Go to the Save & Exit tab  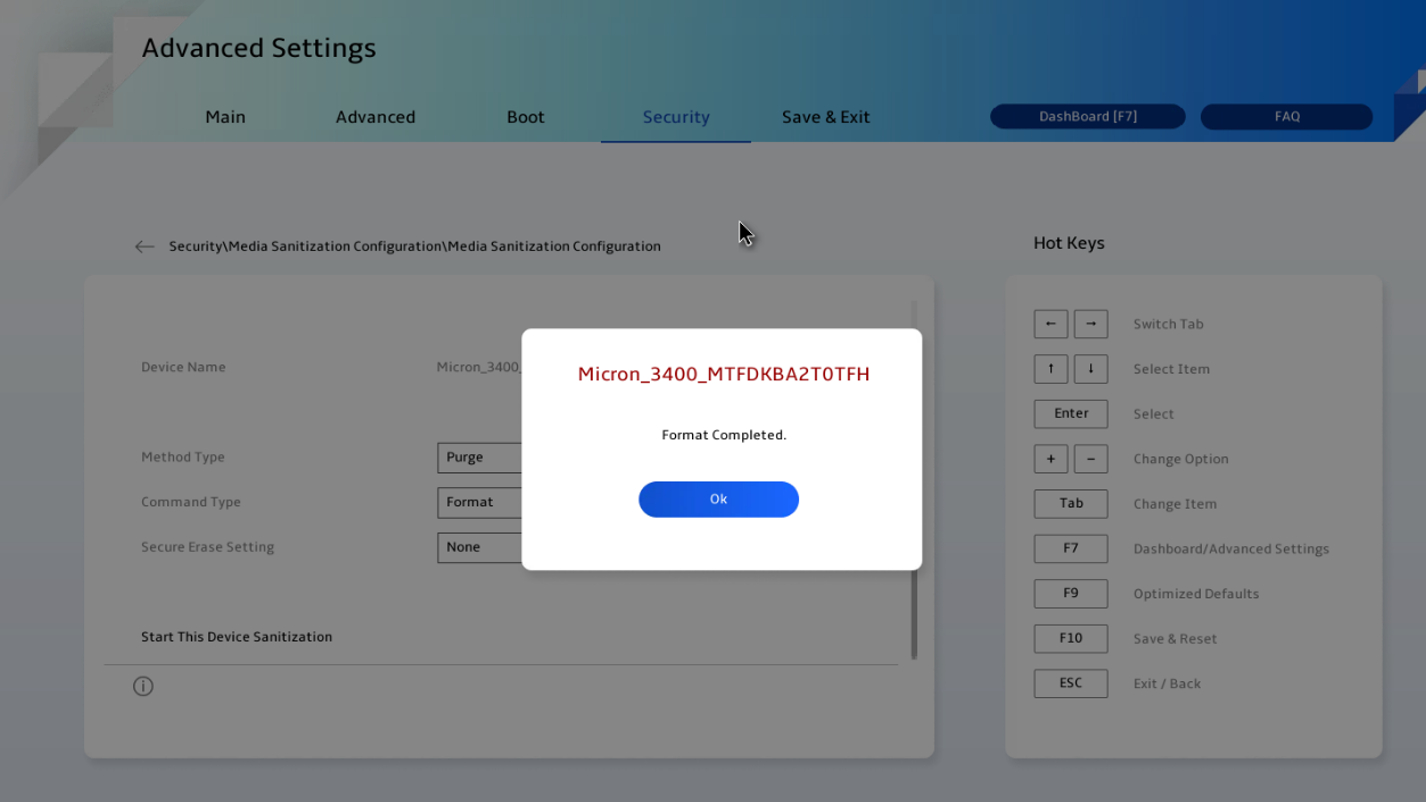825,117
